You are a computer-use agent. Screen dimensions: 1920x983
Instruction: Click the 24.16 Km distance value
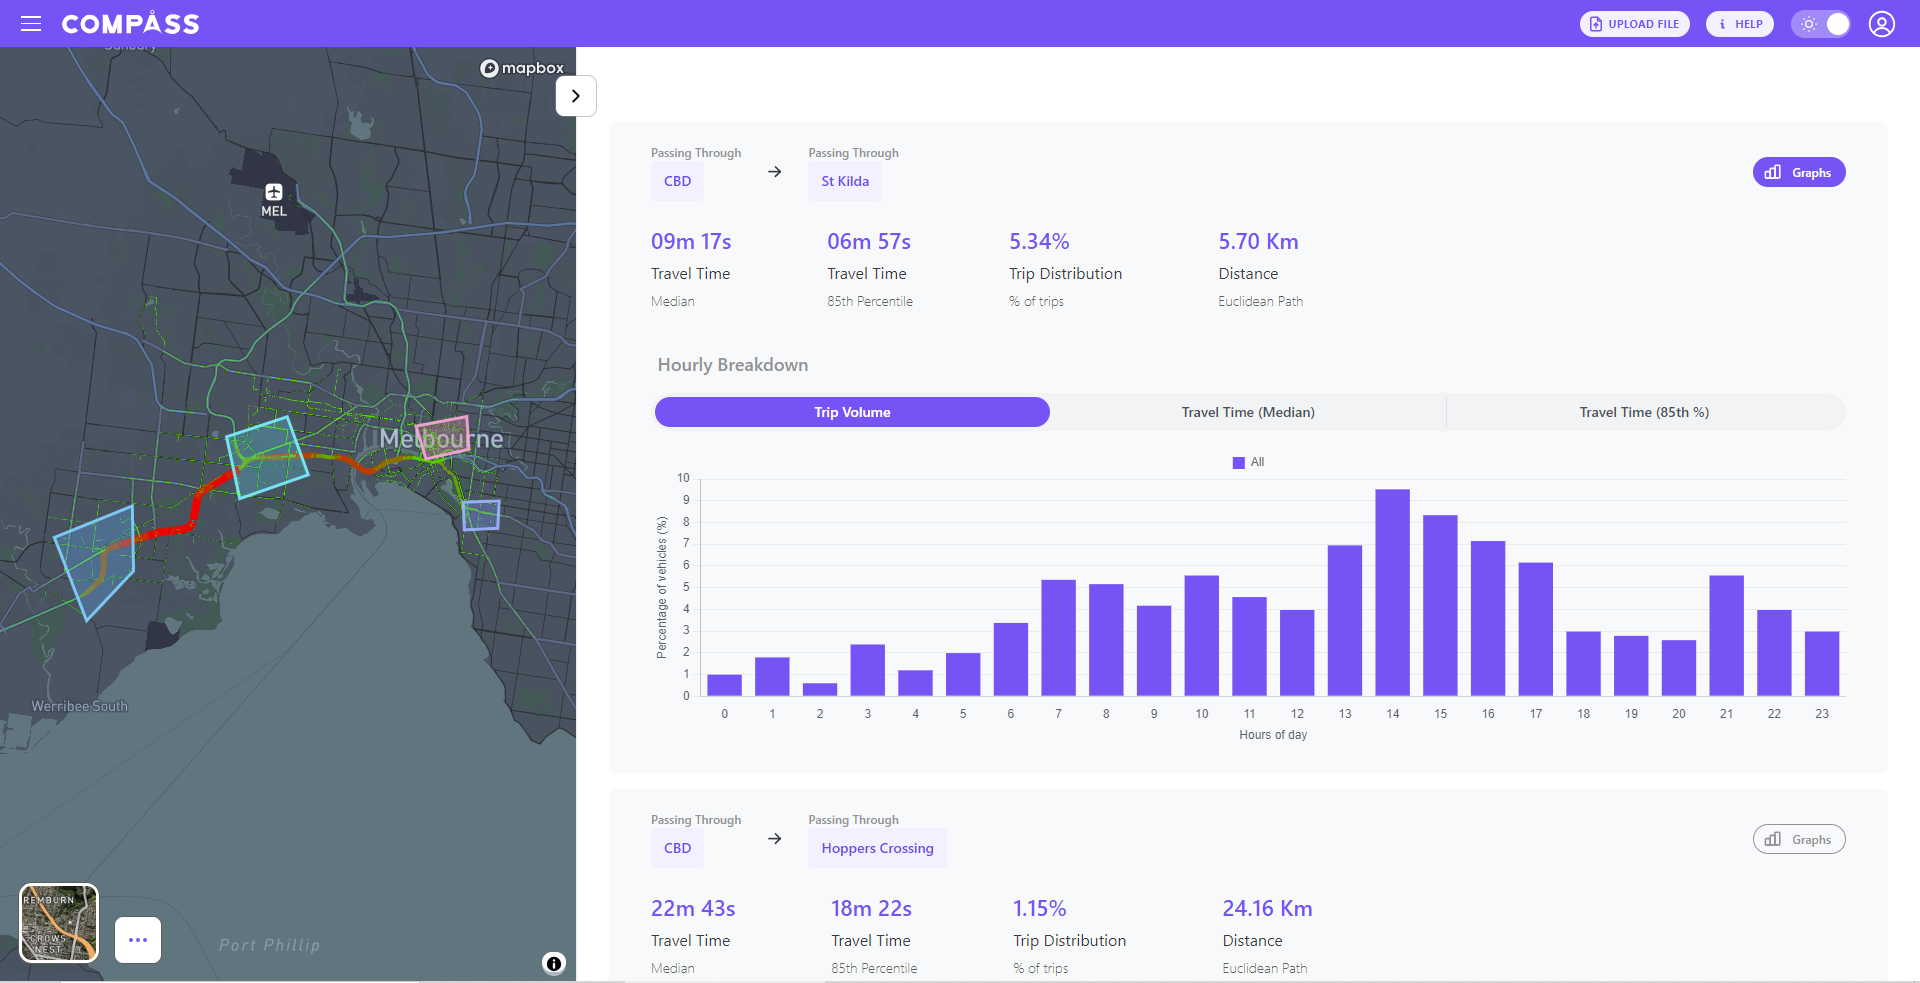point(1267,909)
